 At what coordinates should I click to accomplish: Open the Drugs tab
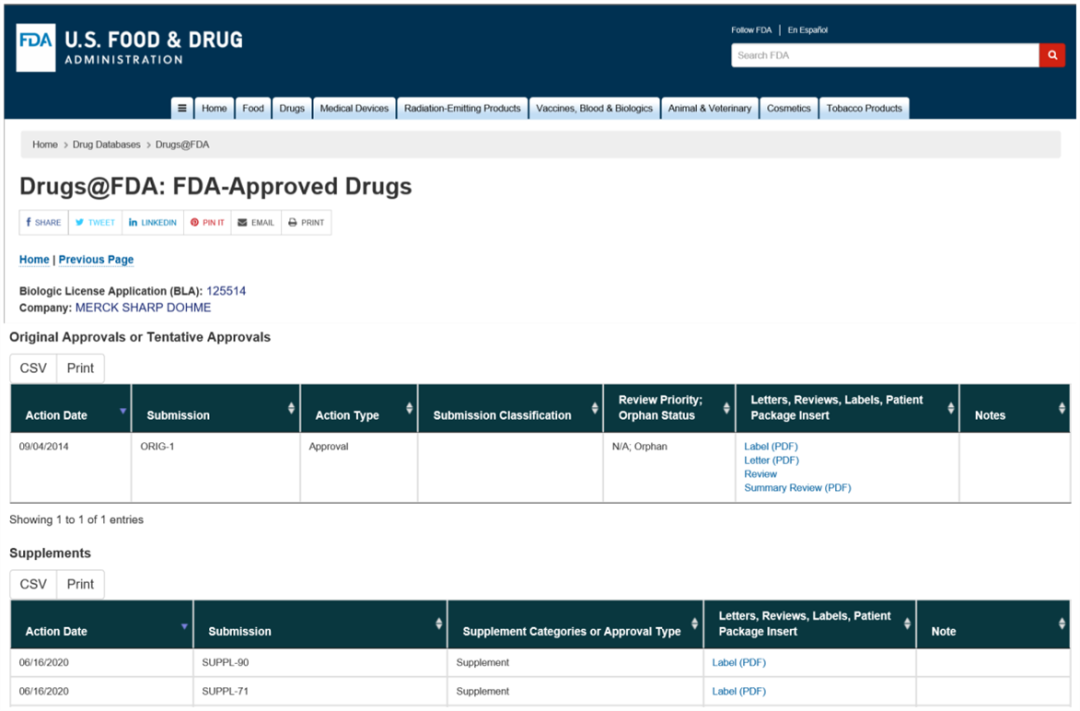click(292, 108)
